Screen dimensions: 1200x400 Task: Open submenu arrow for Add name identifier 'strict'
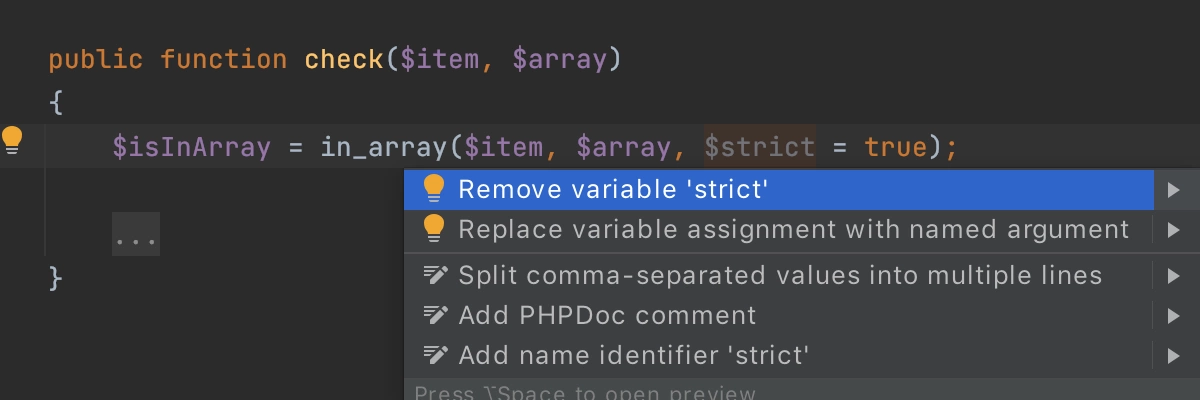point(1174,355)
